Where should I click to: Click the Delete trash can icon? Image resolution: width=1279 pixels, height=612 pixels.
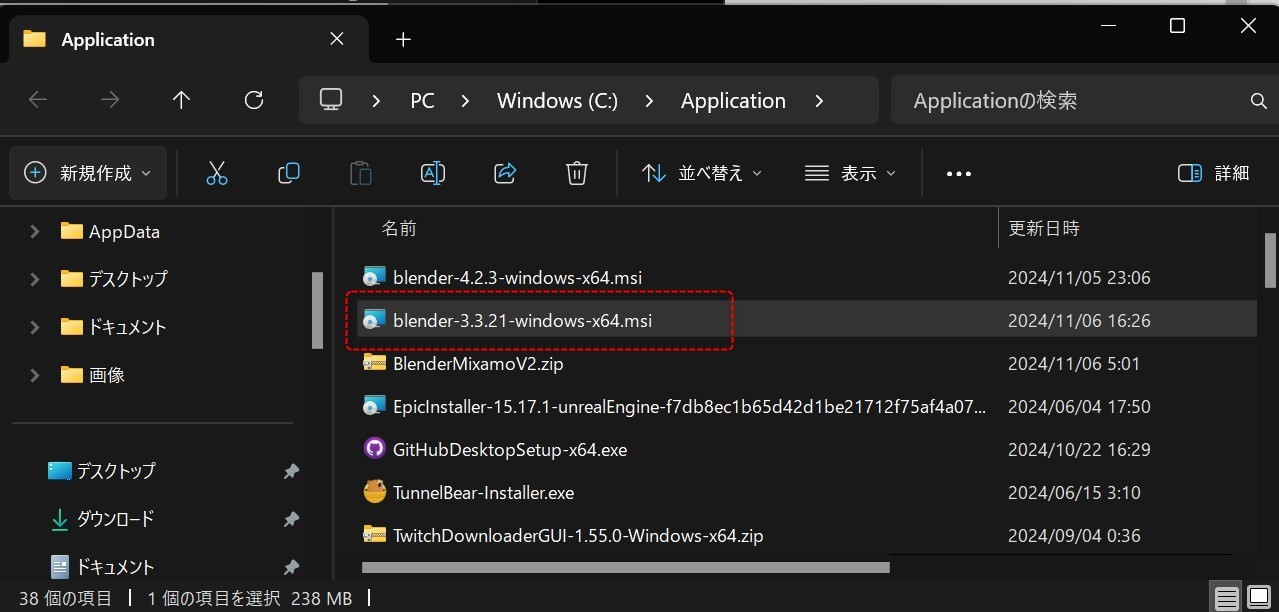click(576, 173)
